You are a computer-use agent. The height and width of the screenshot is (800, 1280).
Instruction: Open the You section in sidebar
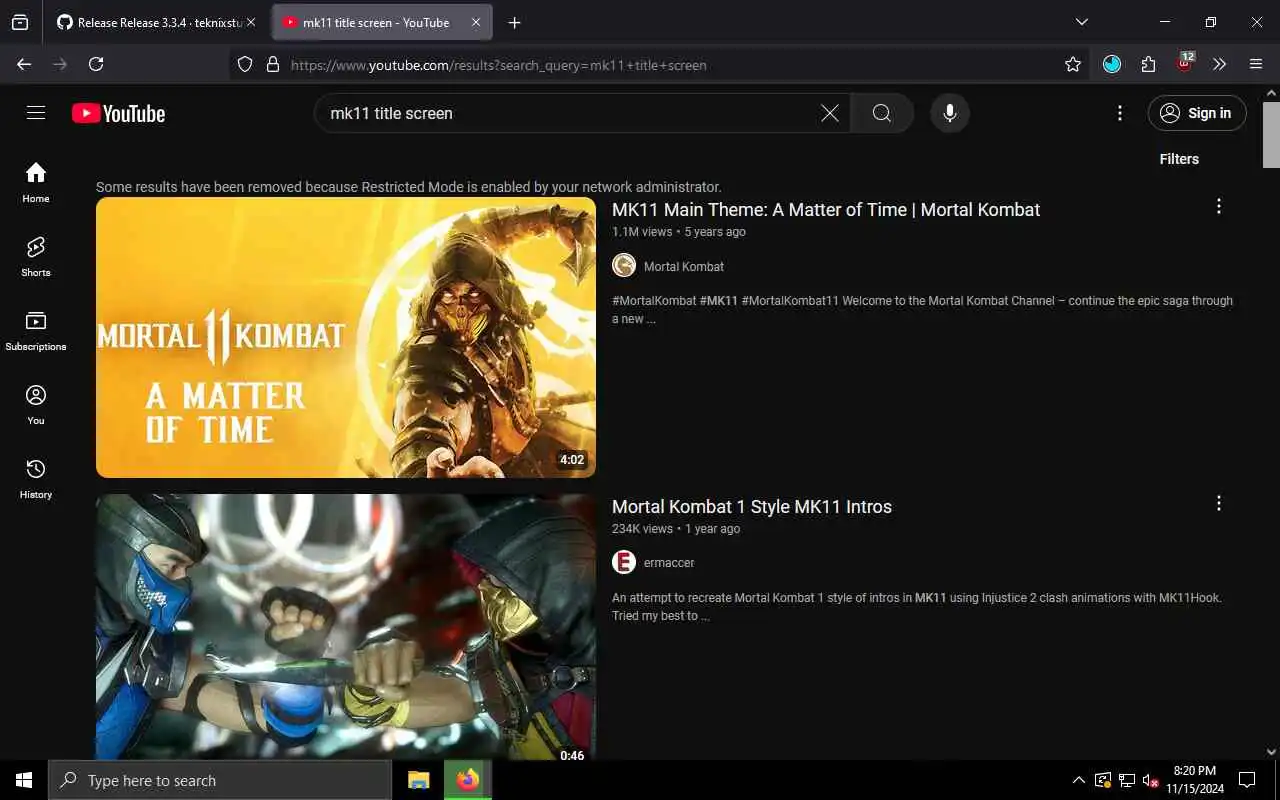point(36,404)
